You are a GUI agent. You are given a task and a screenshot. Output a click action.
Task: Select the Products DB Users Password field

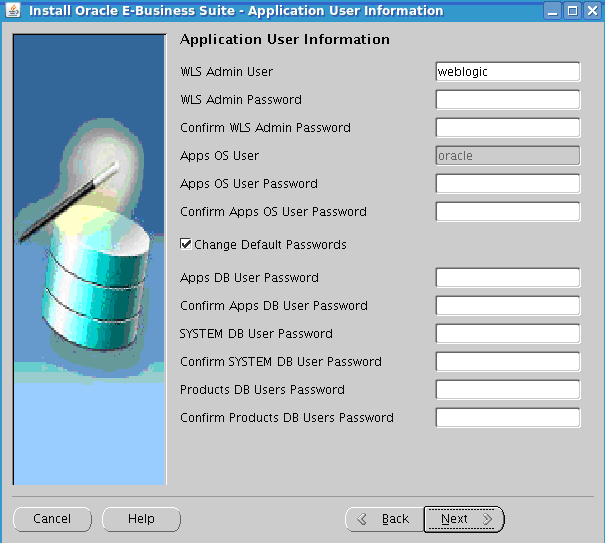coord(508,390)
